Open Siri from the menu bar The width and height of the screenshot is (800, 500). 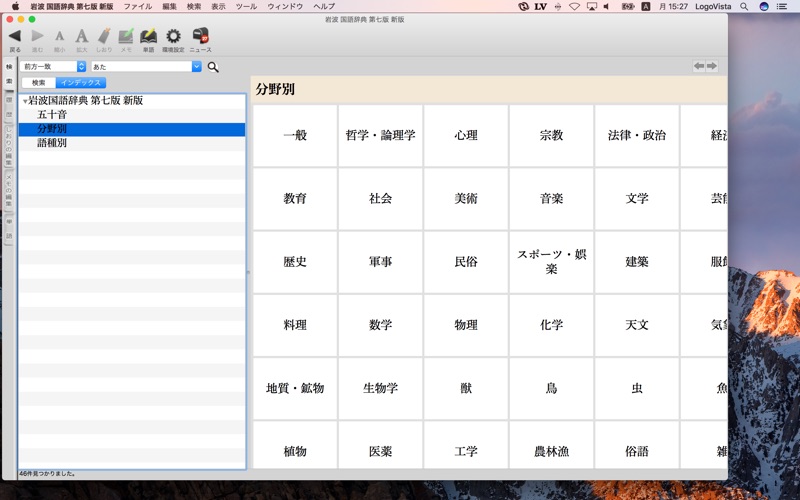point(764,7)
